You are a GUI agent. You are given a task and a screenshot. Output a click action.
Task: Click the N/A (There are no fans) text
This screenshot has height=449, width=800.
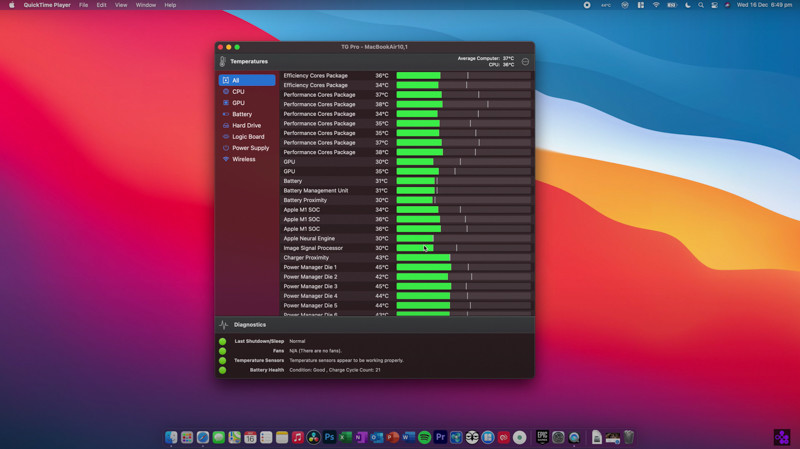pyautogui.click(x=315, y=351)
